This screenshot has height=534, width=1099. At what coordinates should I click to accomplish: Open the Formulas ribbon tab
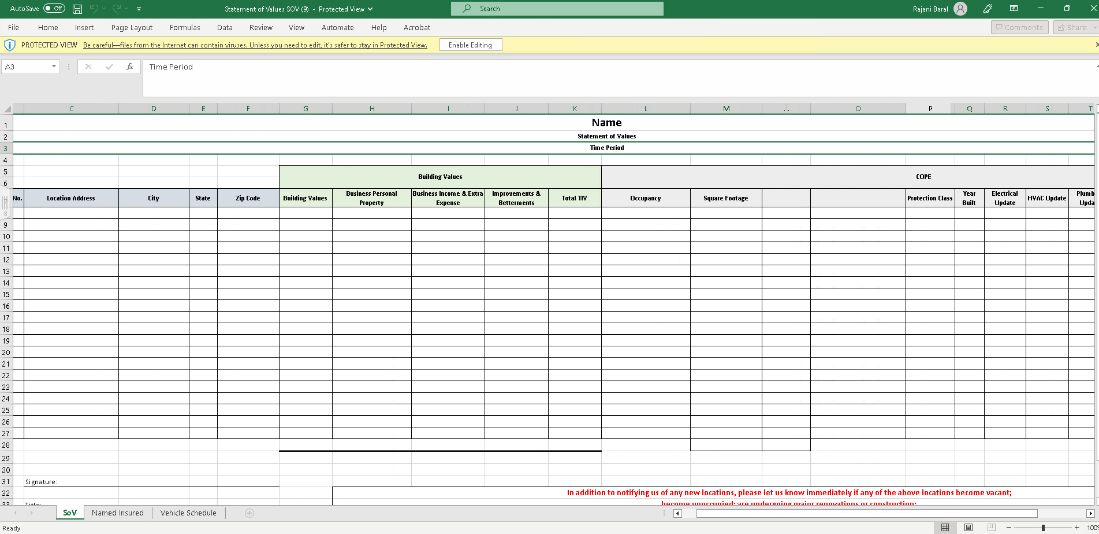[x=185, y=28]
